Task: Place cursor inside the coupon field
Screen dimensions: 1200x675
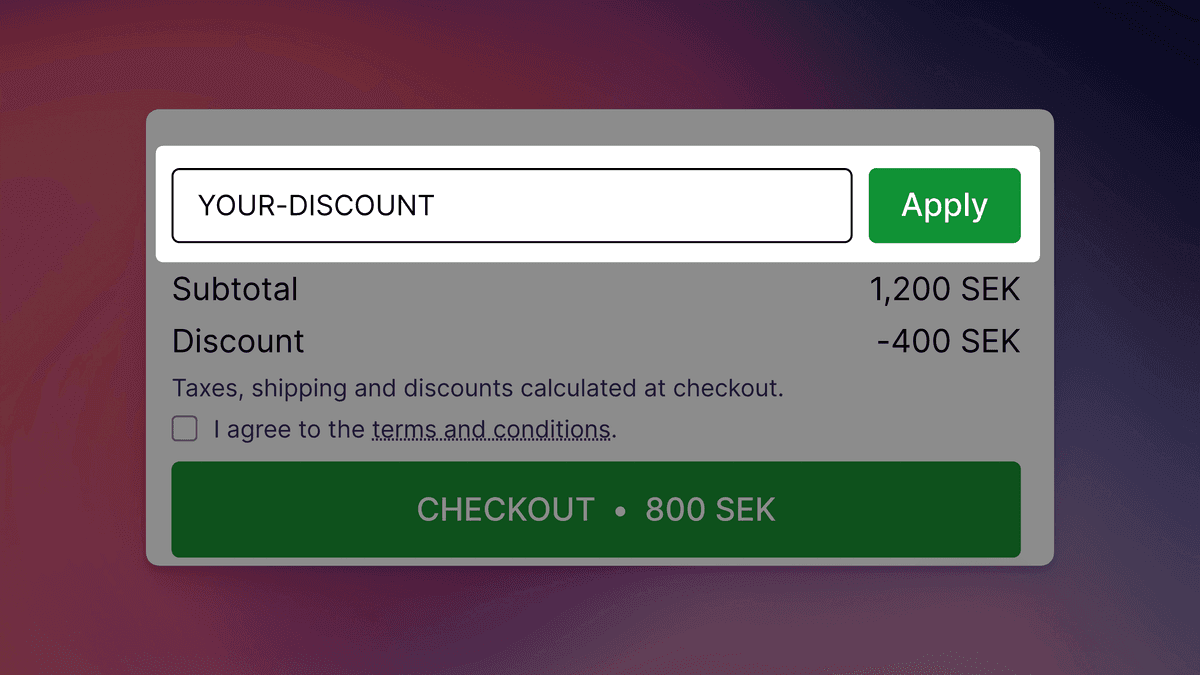Action: tap(512, 205)
